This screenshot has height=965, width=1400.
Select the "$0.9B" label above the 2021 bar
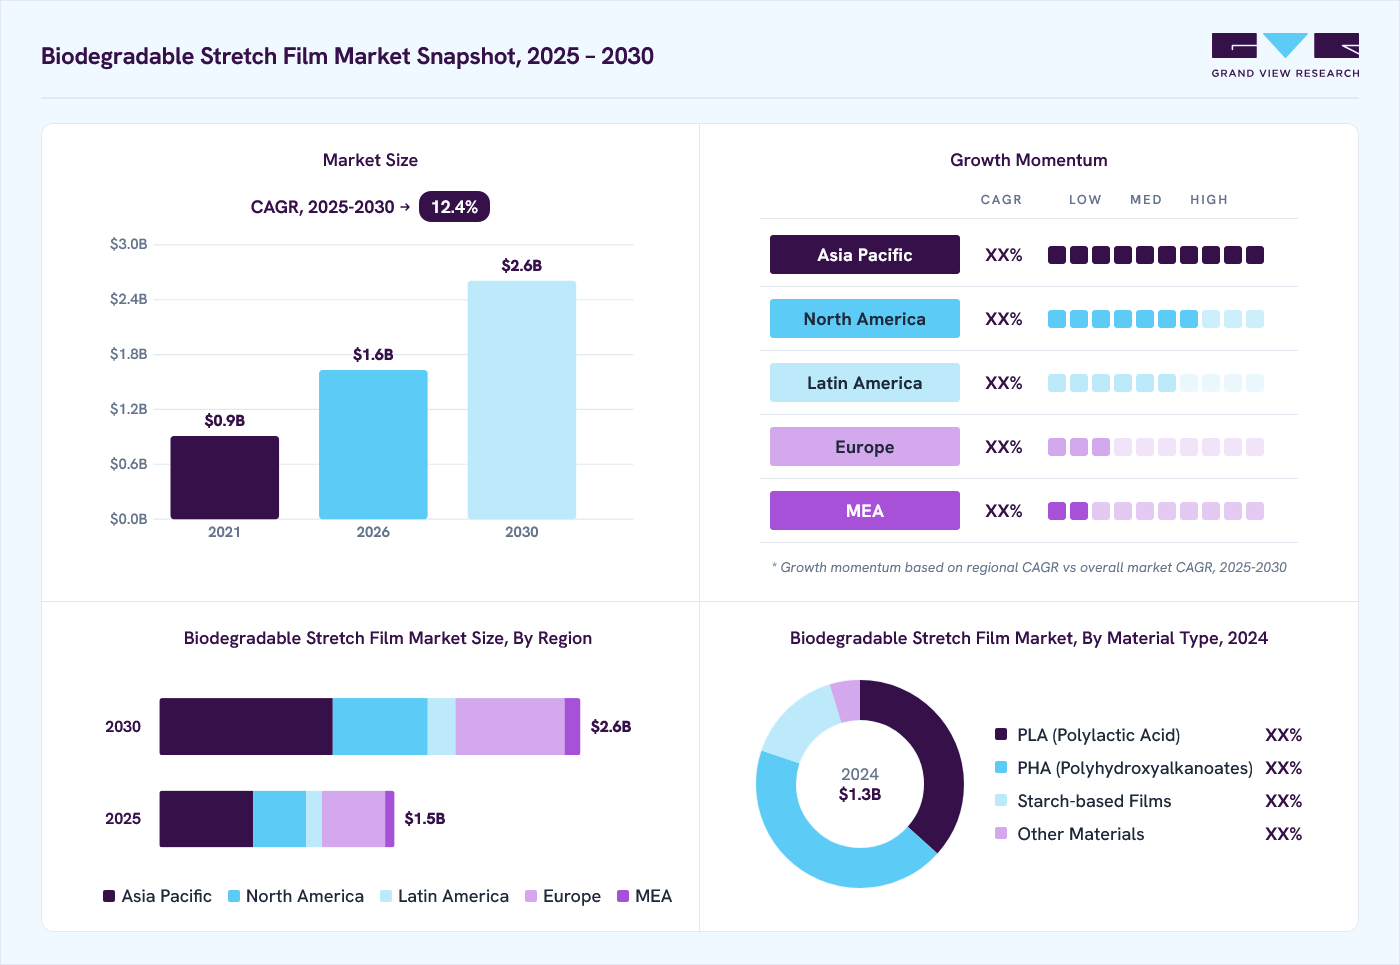pyautogui.click(x=225, y=421)
